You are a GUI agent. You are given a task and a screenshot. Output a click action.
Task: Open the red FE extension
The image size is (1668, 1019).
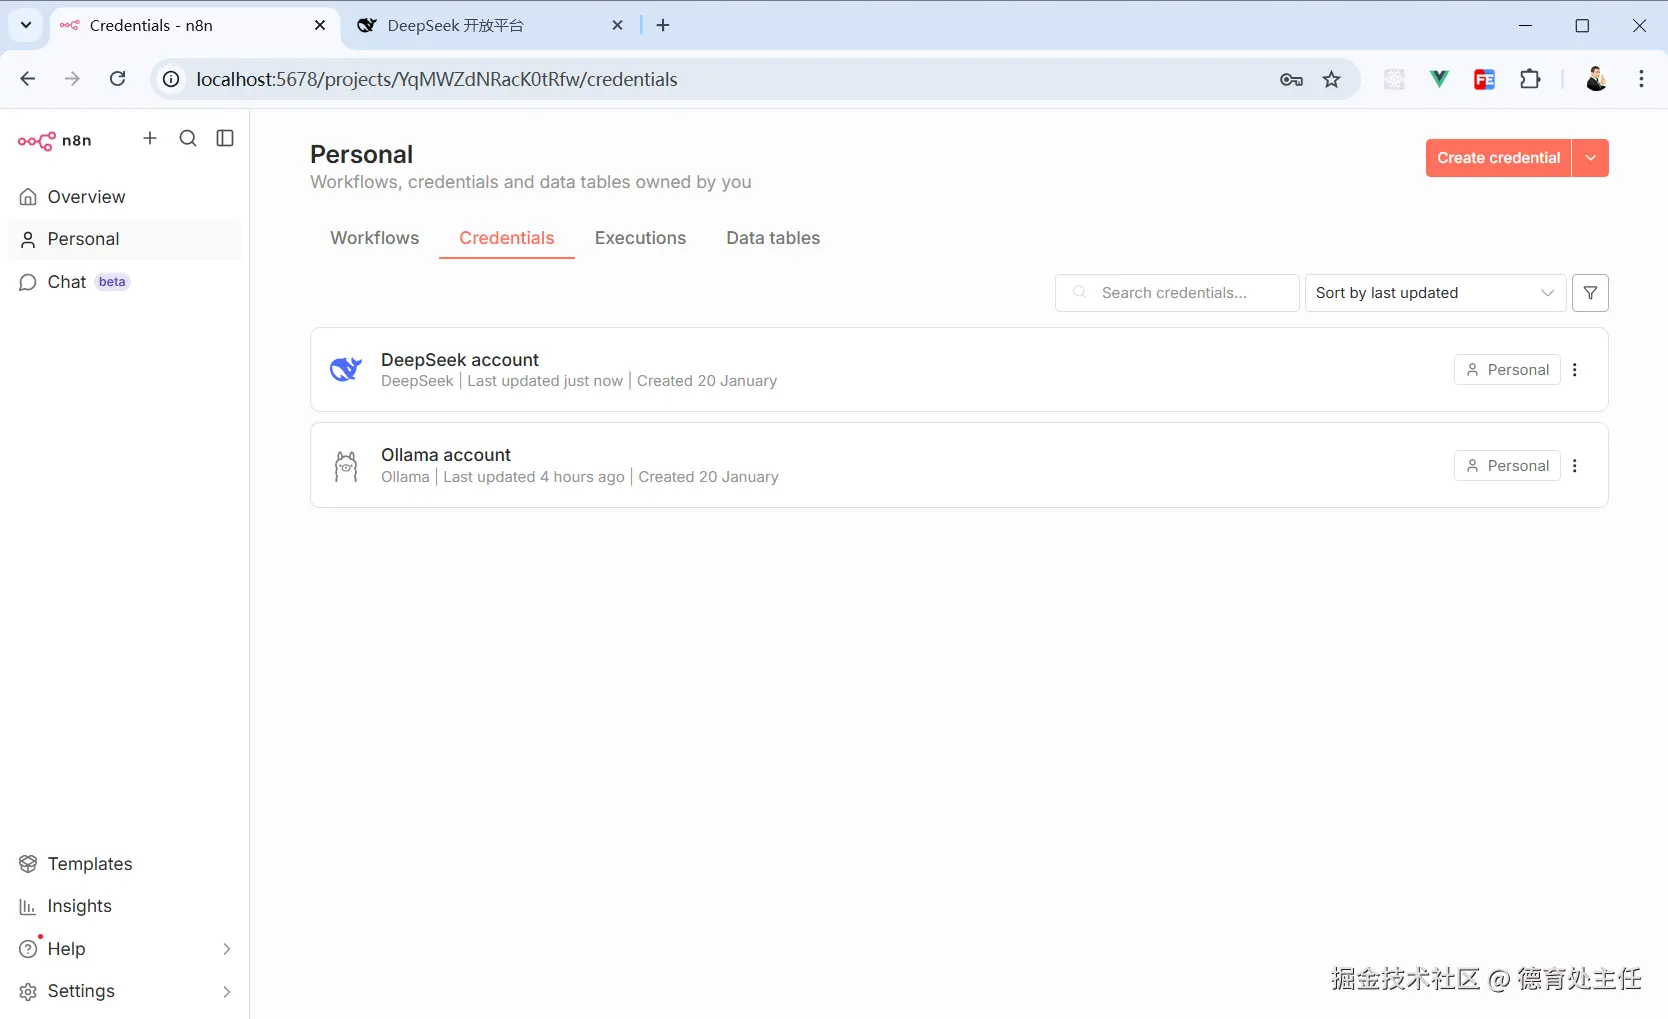click(x=1485, y=80)
